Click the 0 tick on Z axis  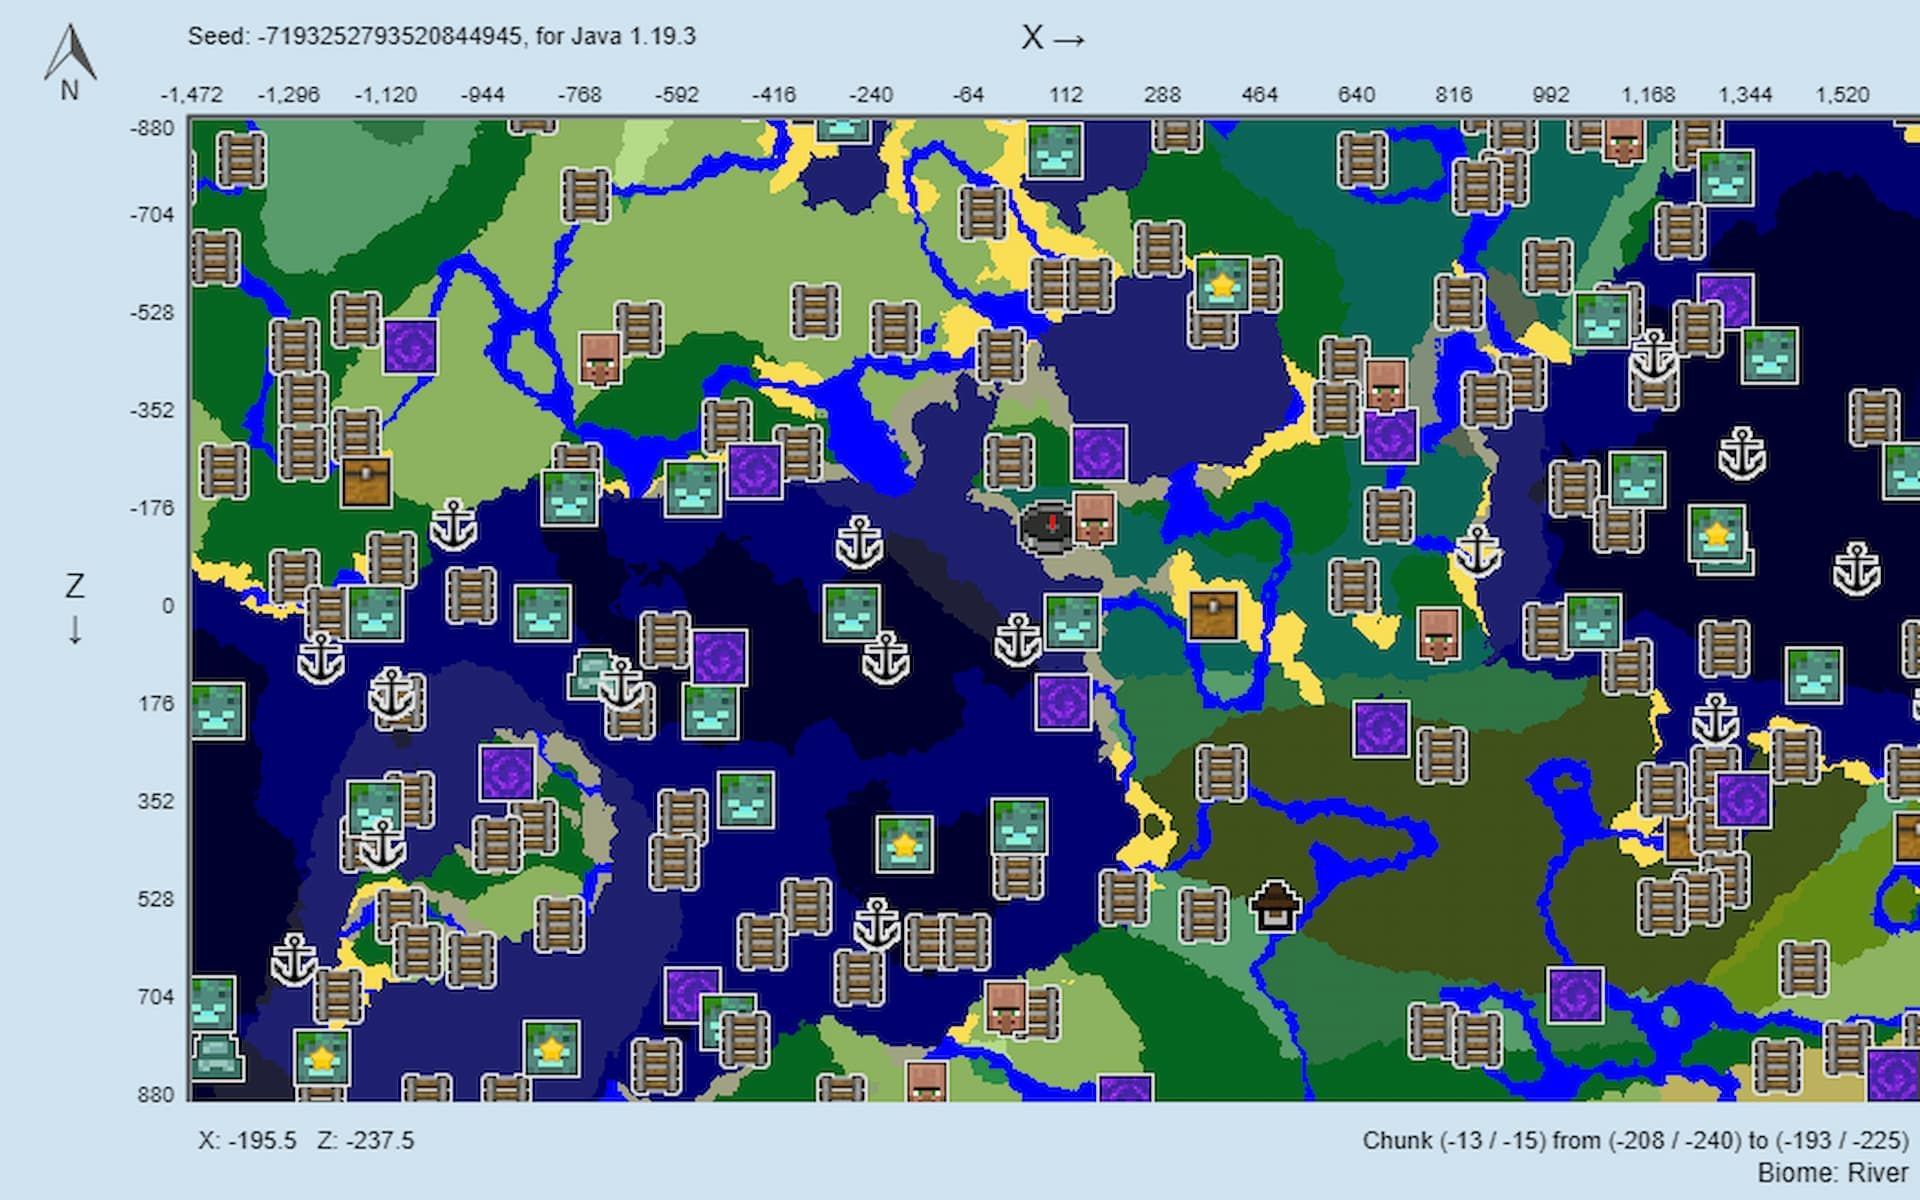click(x=167, y=606)
